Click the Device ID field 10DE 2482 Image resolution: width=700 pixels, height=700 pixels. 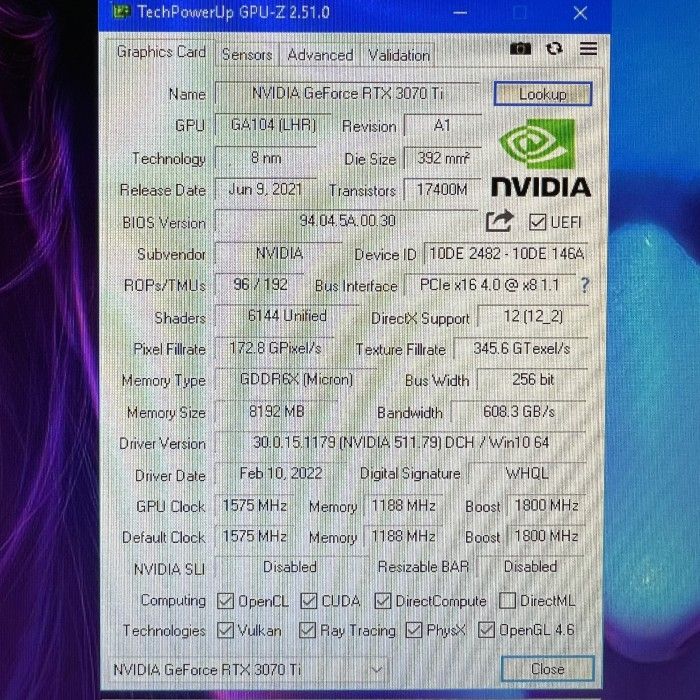click(x=506, y=254)
